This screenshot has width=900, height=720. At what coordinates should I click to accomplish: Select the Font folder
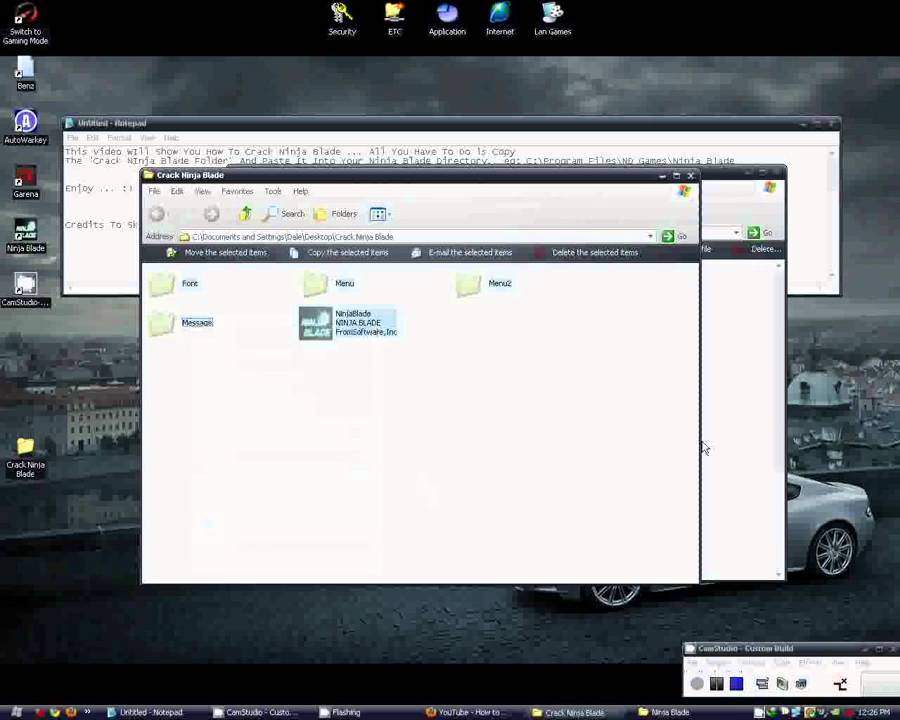tap(173, 284)
